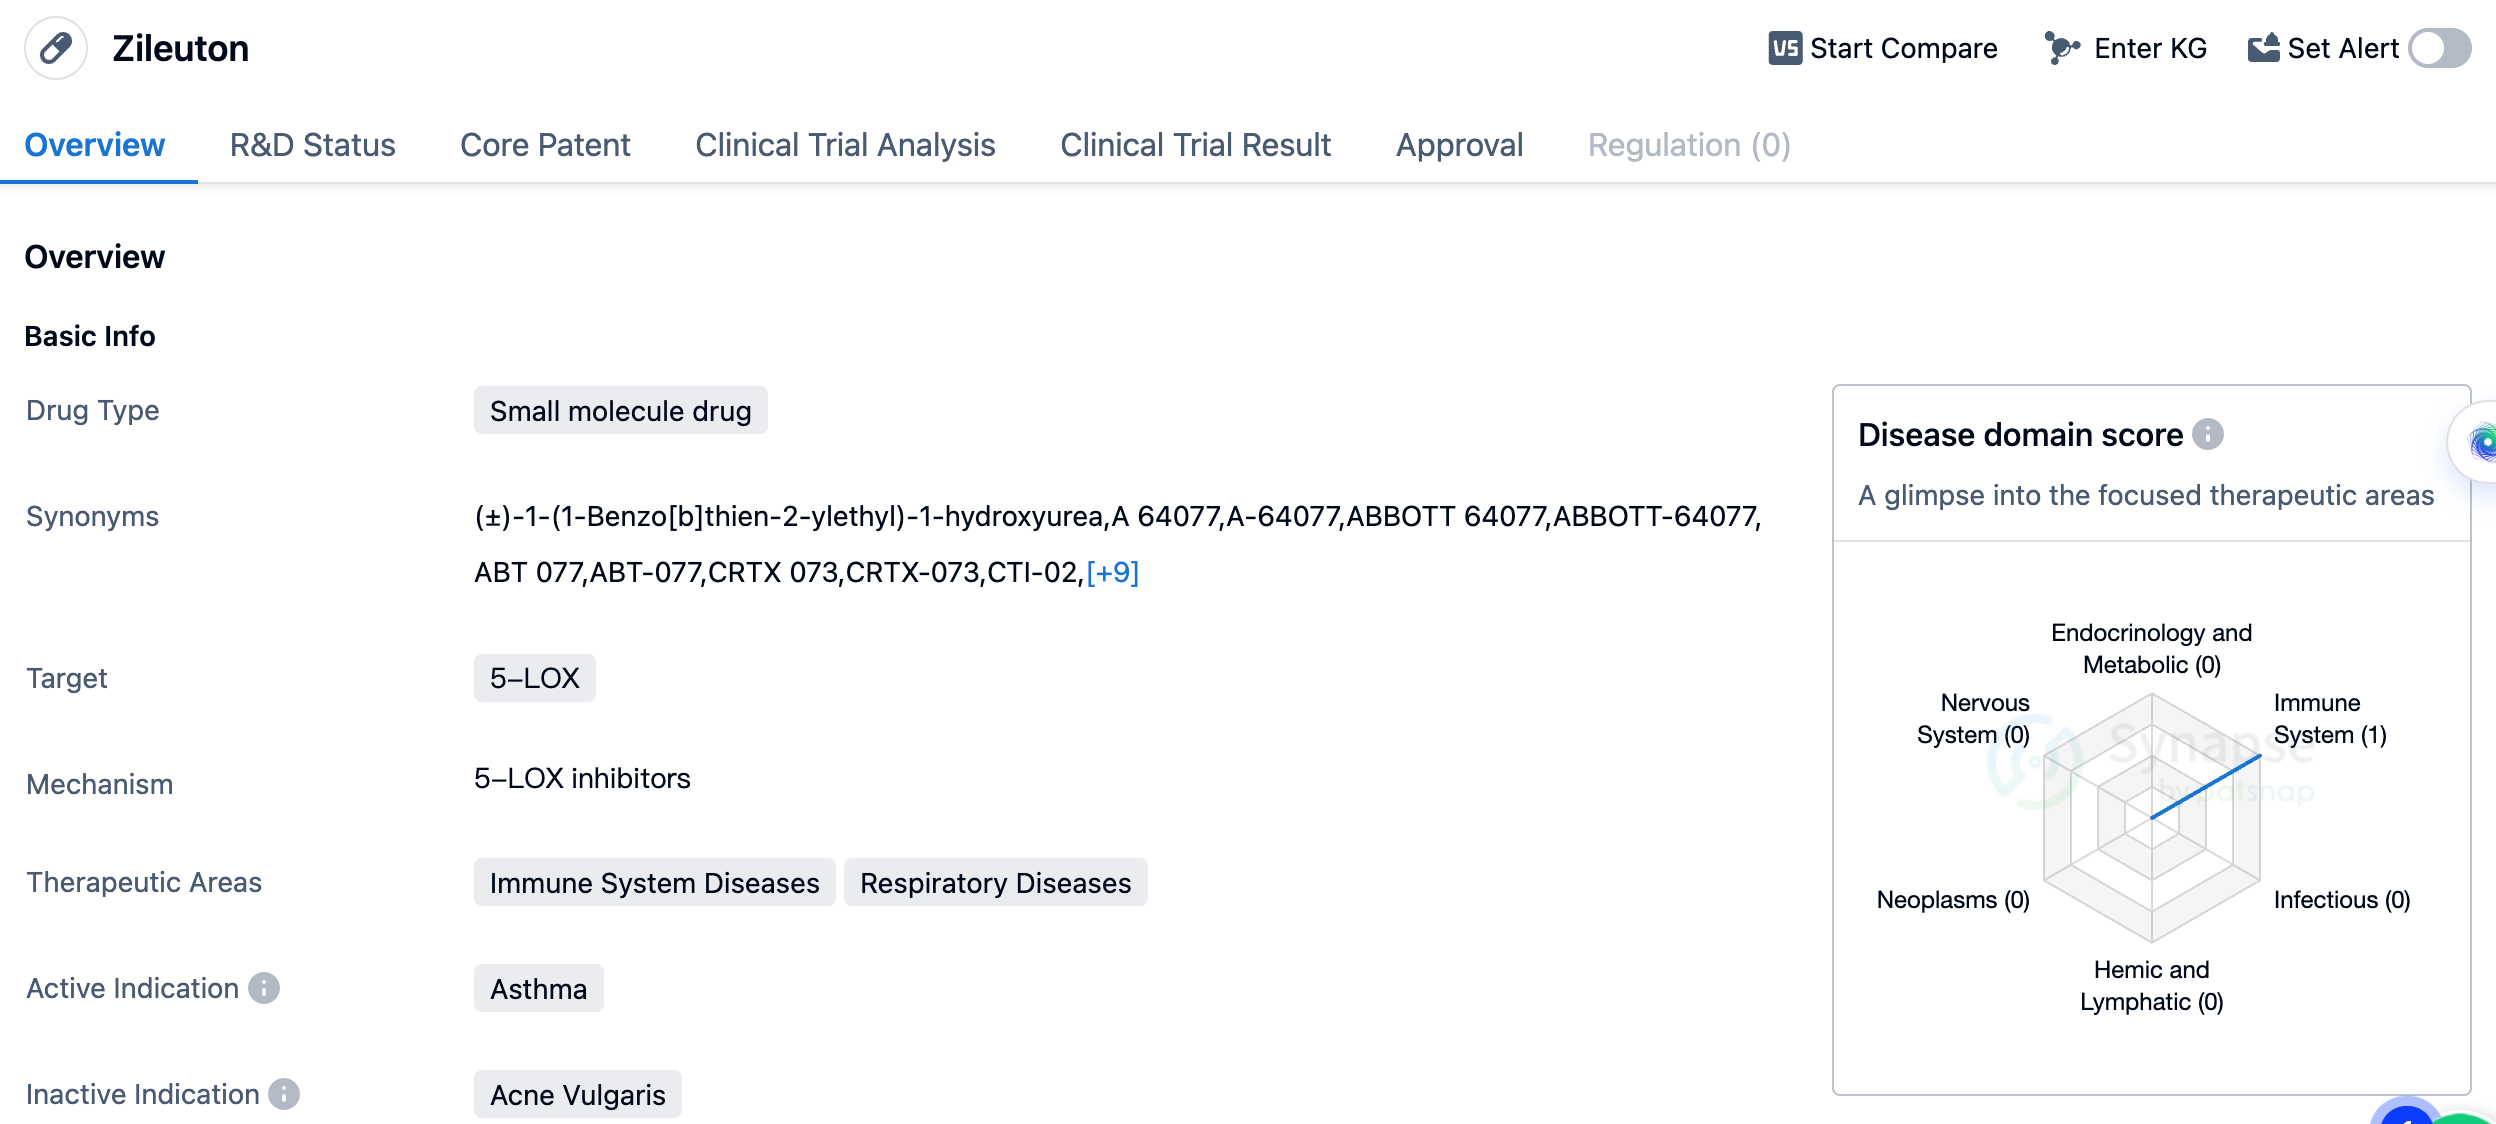Click info icon next to Disease domain score
The image size is (2496, 1124).
point(2208,434)
